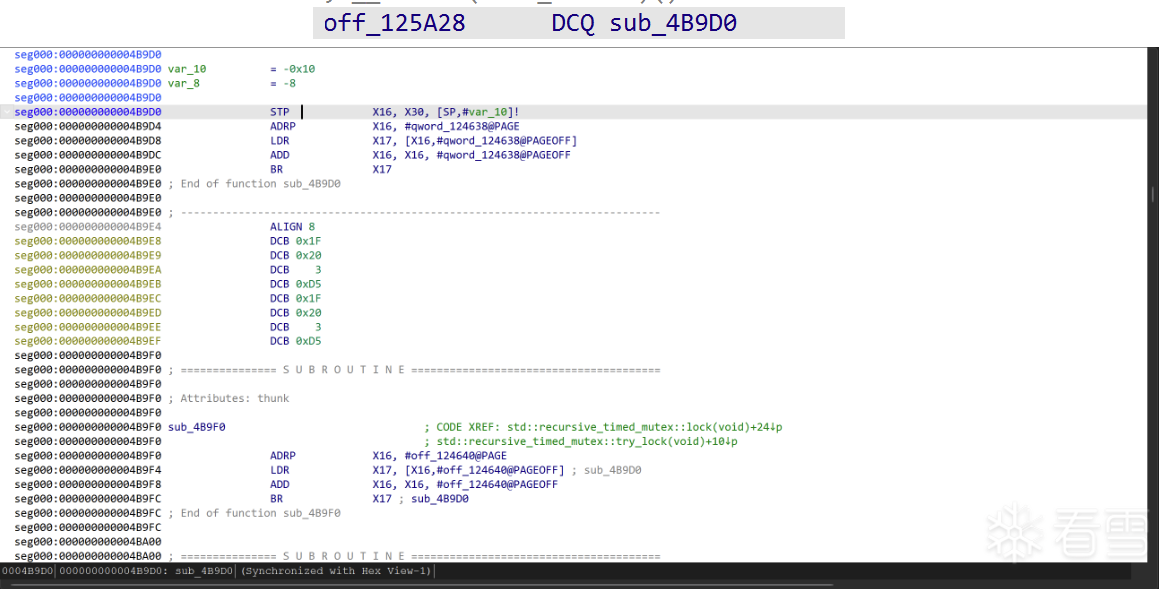Click the horizontal scrollbar below the status bar
The height and width of the screenshot is (589, 1172).
(x=422, y=585)
